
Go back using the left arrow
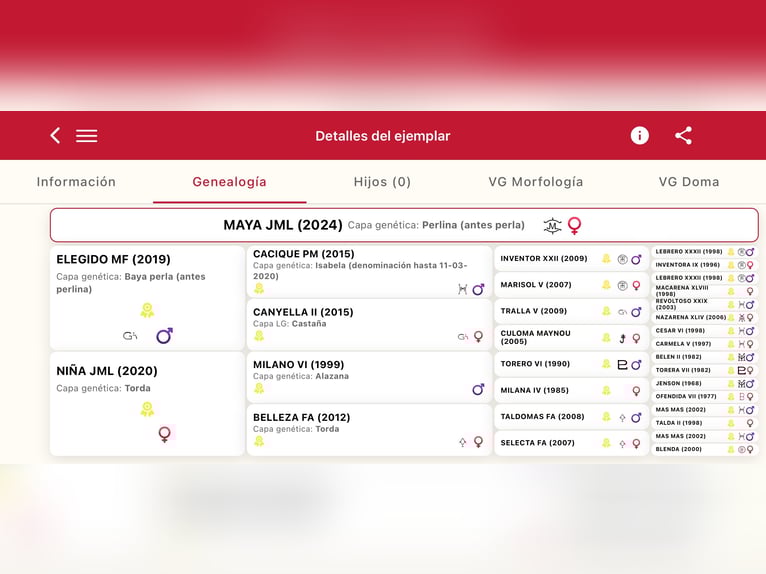point(55,136)
